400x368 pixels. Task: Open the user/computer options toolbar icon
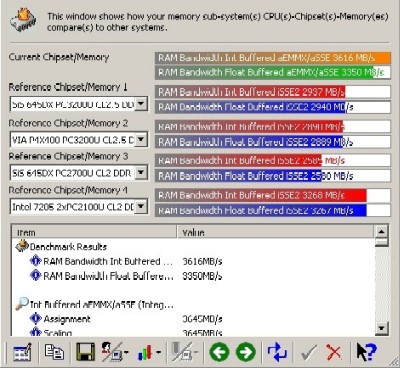pyautogui.click(x=112, y=352)
